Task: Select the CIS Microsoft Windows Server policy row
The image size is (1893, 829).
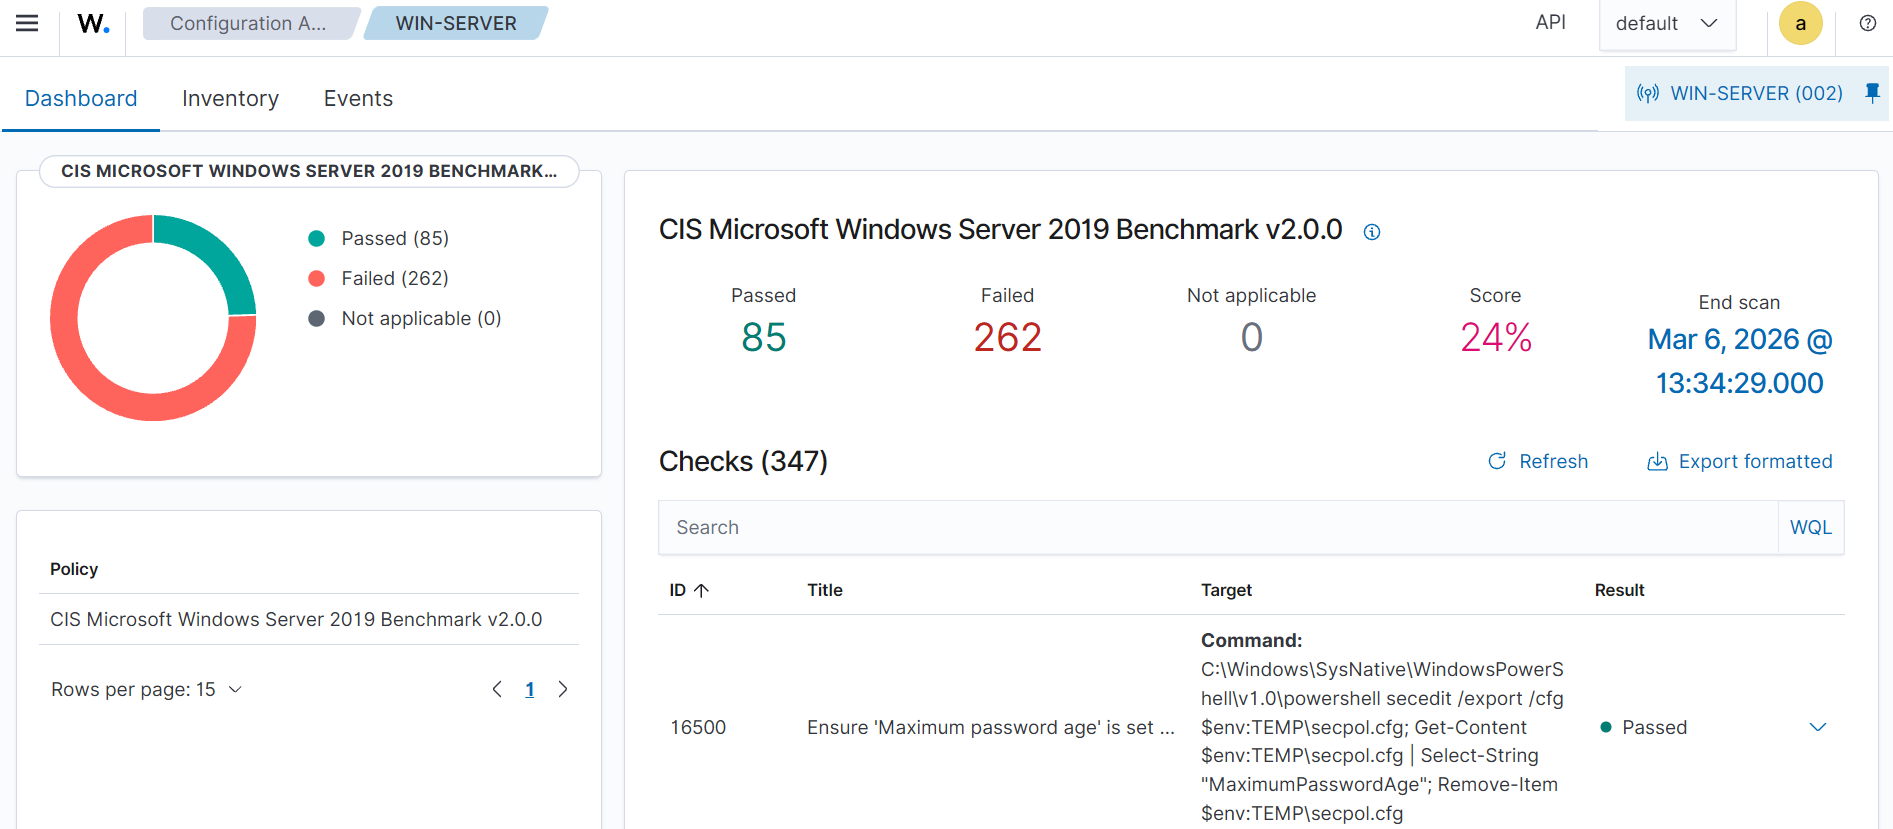Action: pyautogui.click(x=309, y=619)
